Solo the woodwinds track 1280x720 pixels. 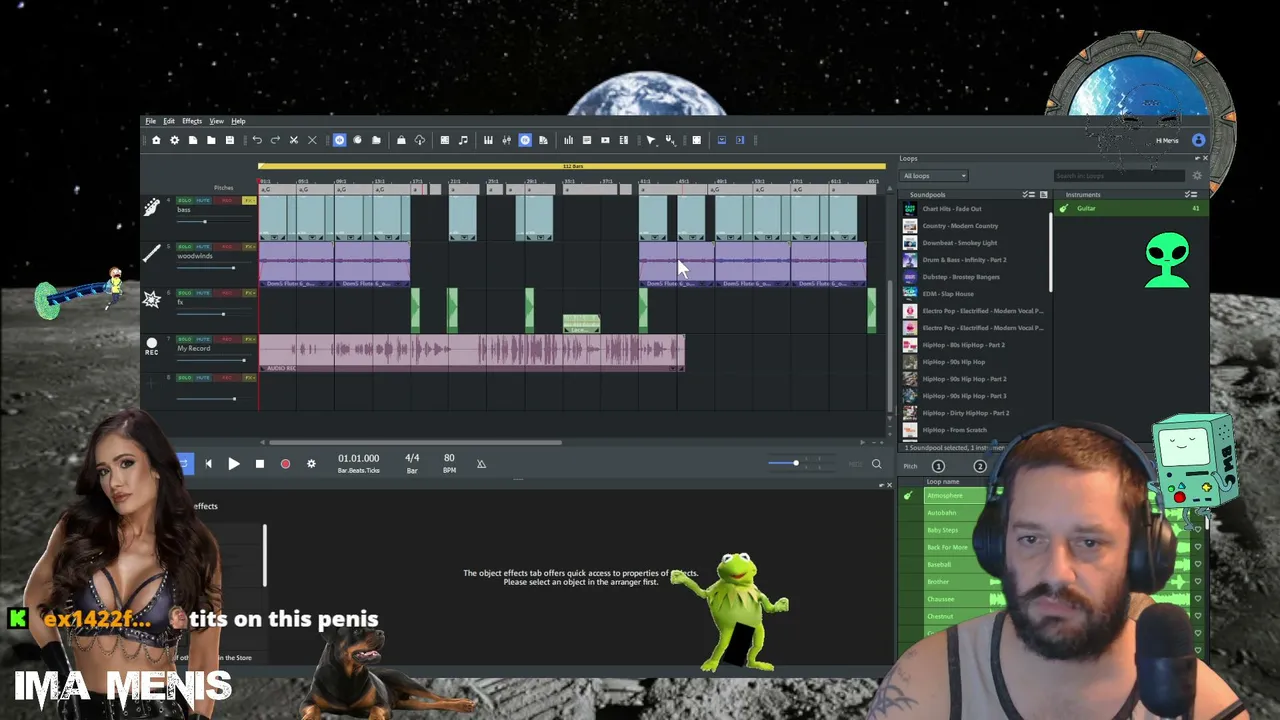(184, 247)
